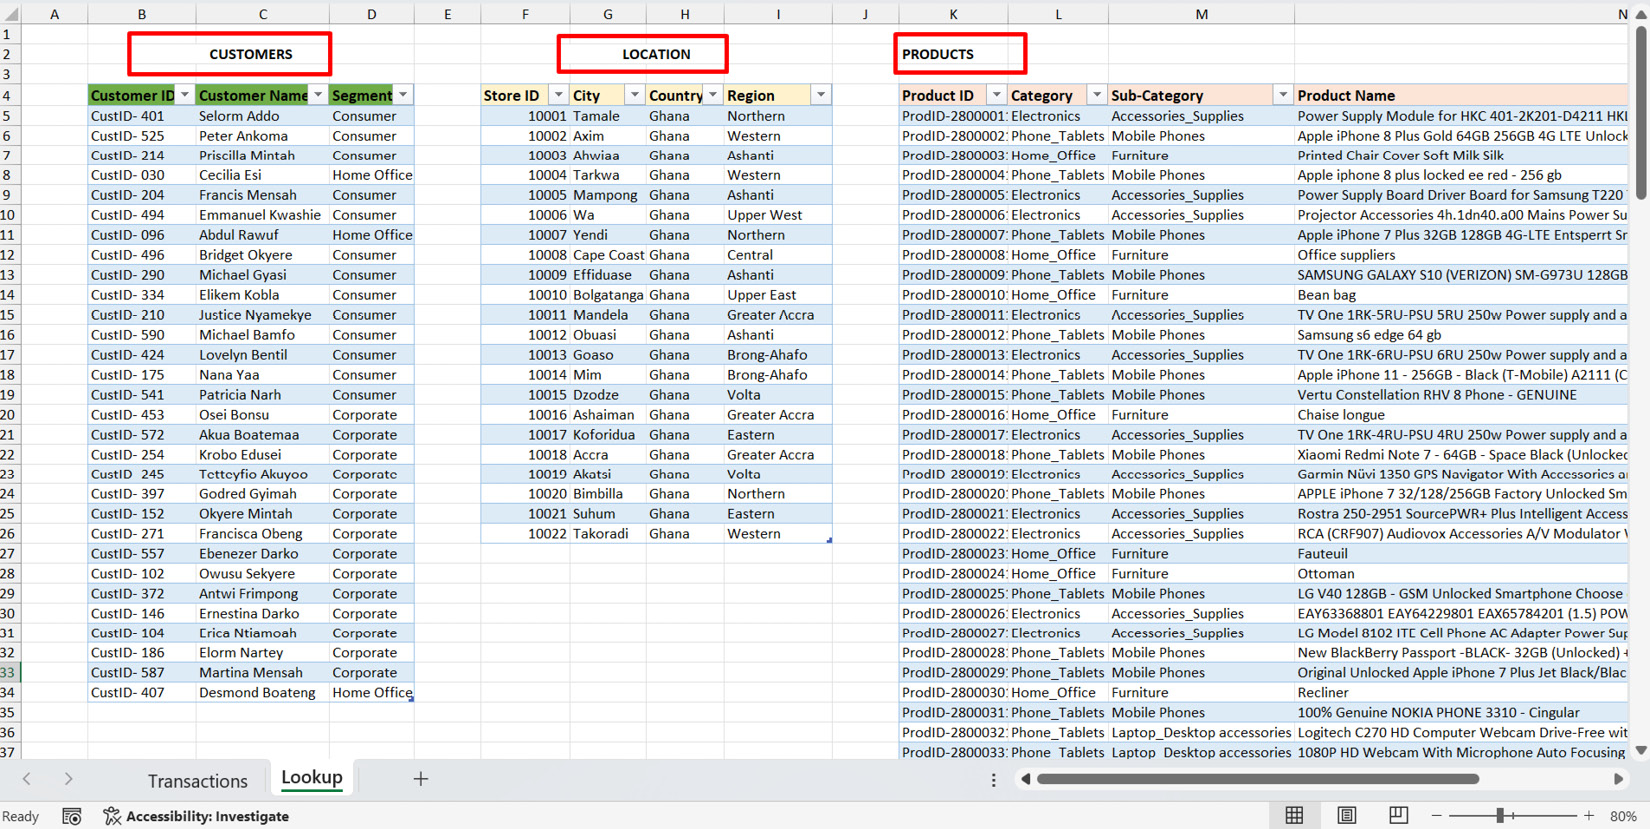Open the Country filter dropdown
Image resolution: width=1650 pixels, height=829 pixels.
713,95
